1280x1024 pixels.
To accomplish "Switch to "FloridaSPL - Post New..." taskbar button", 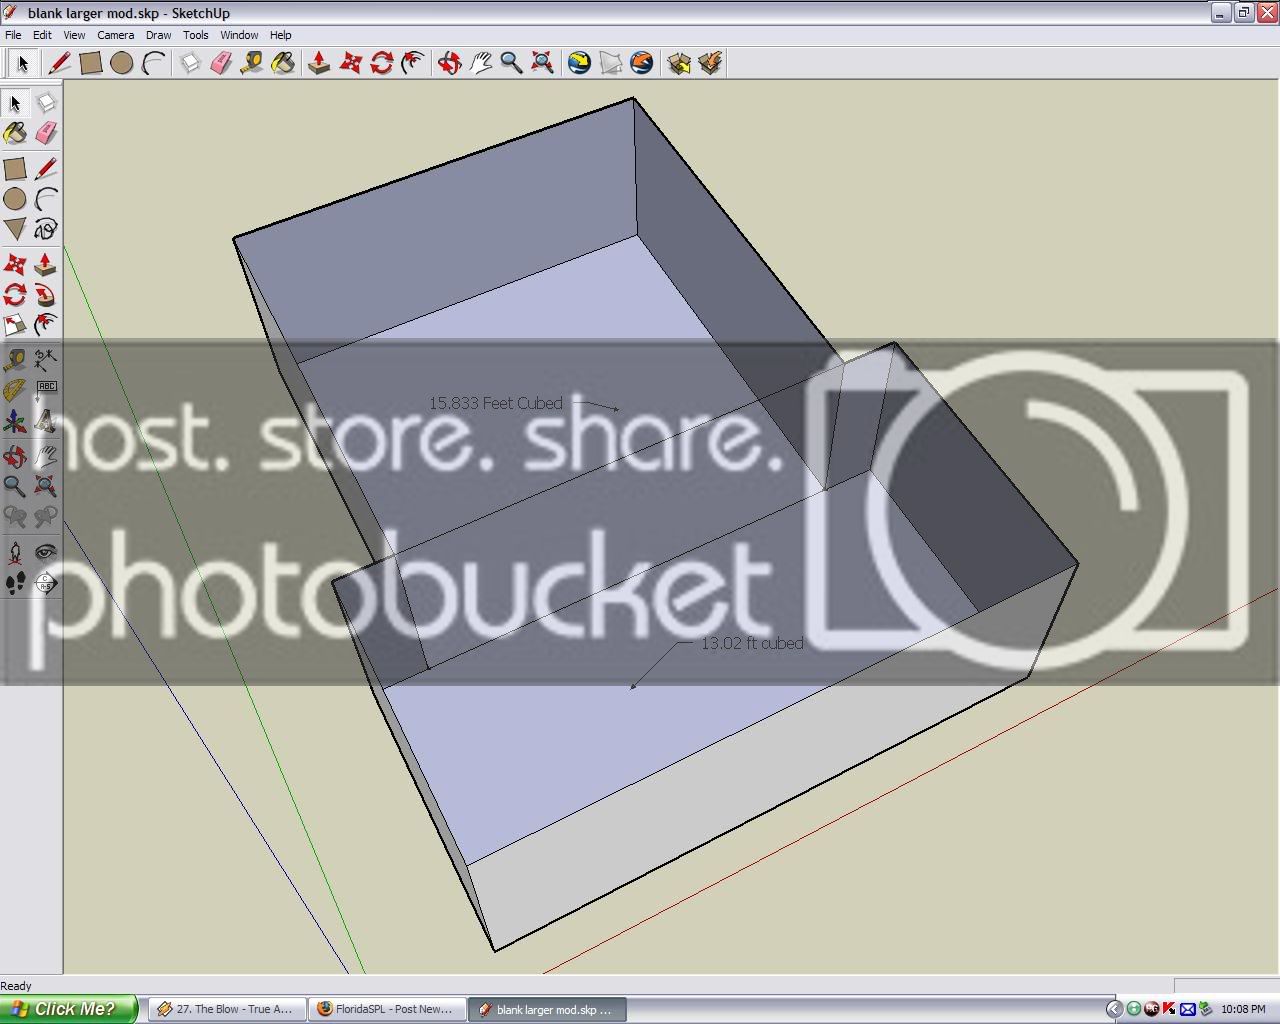I will 387,1009.
